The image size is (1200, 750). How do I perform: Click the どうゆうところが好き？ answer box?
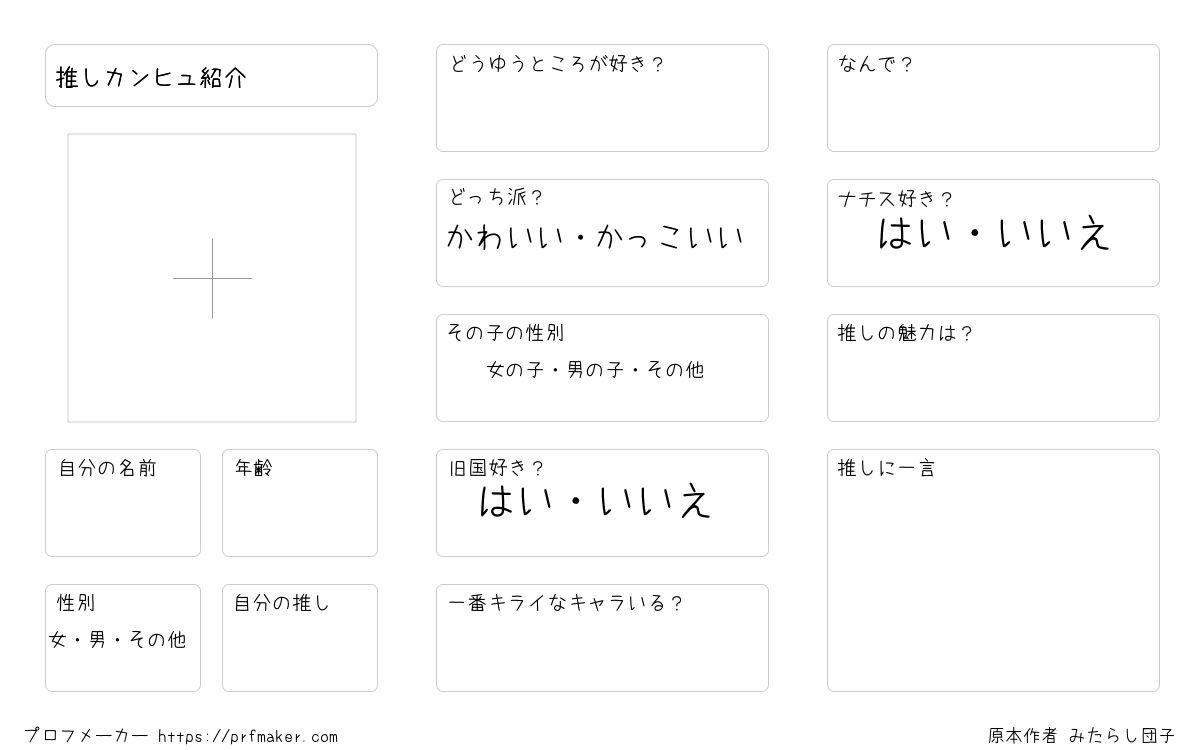pyautogui.click(x=602, y=112)
